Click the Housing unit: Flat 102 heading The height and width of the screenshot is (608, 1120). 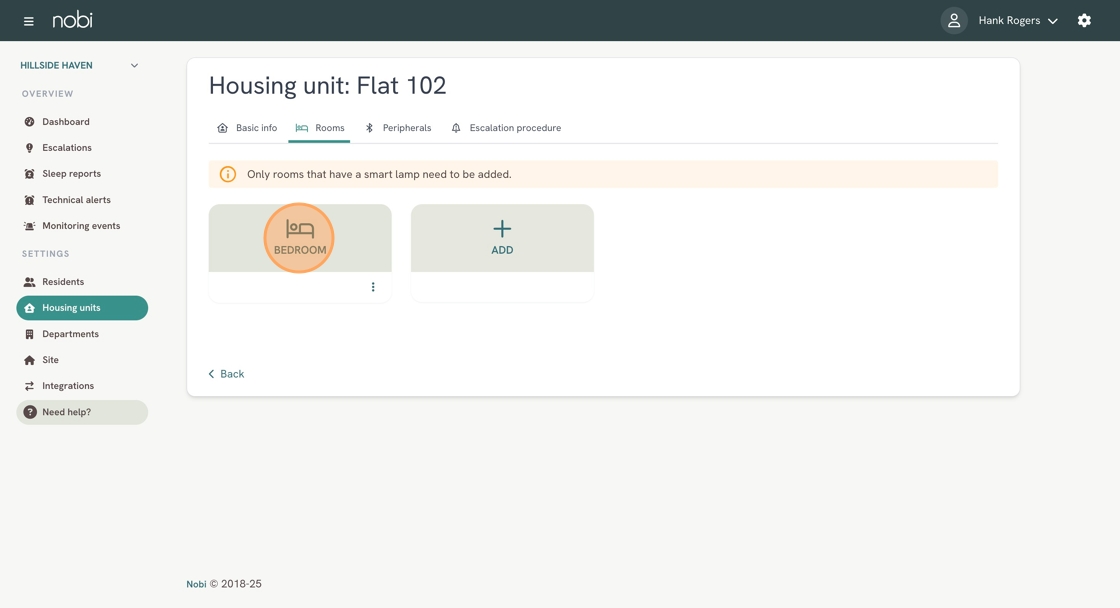(x=327, y=86)
